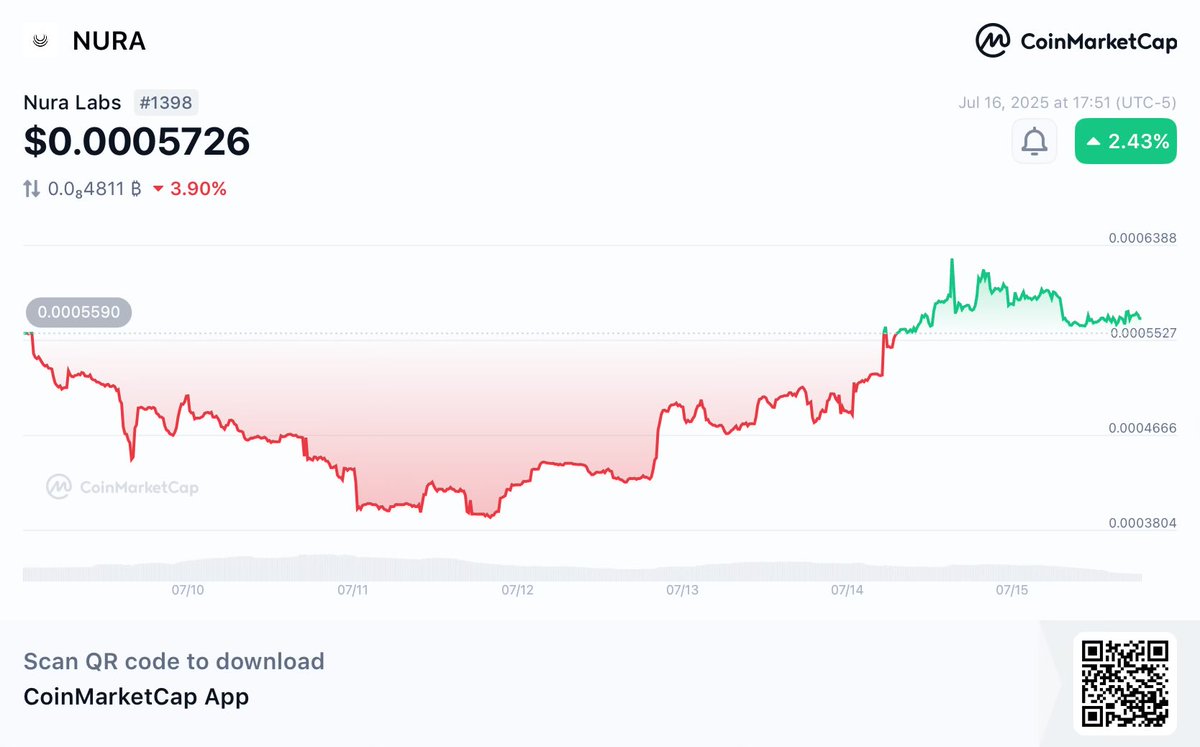Image resolution: width=1200 pixels, height=747 pixels.
Task: Click the Nura Labs name text
Action: pos(73,102)
